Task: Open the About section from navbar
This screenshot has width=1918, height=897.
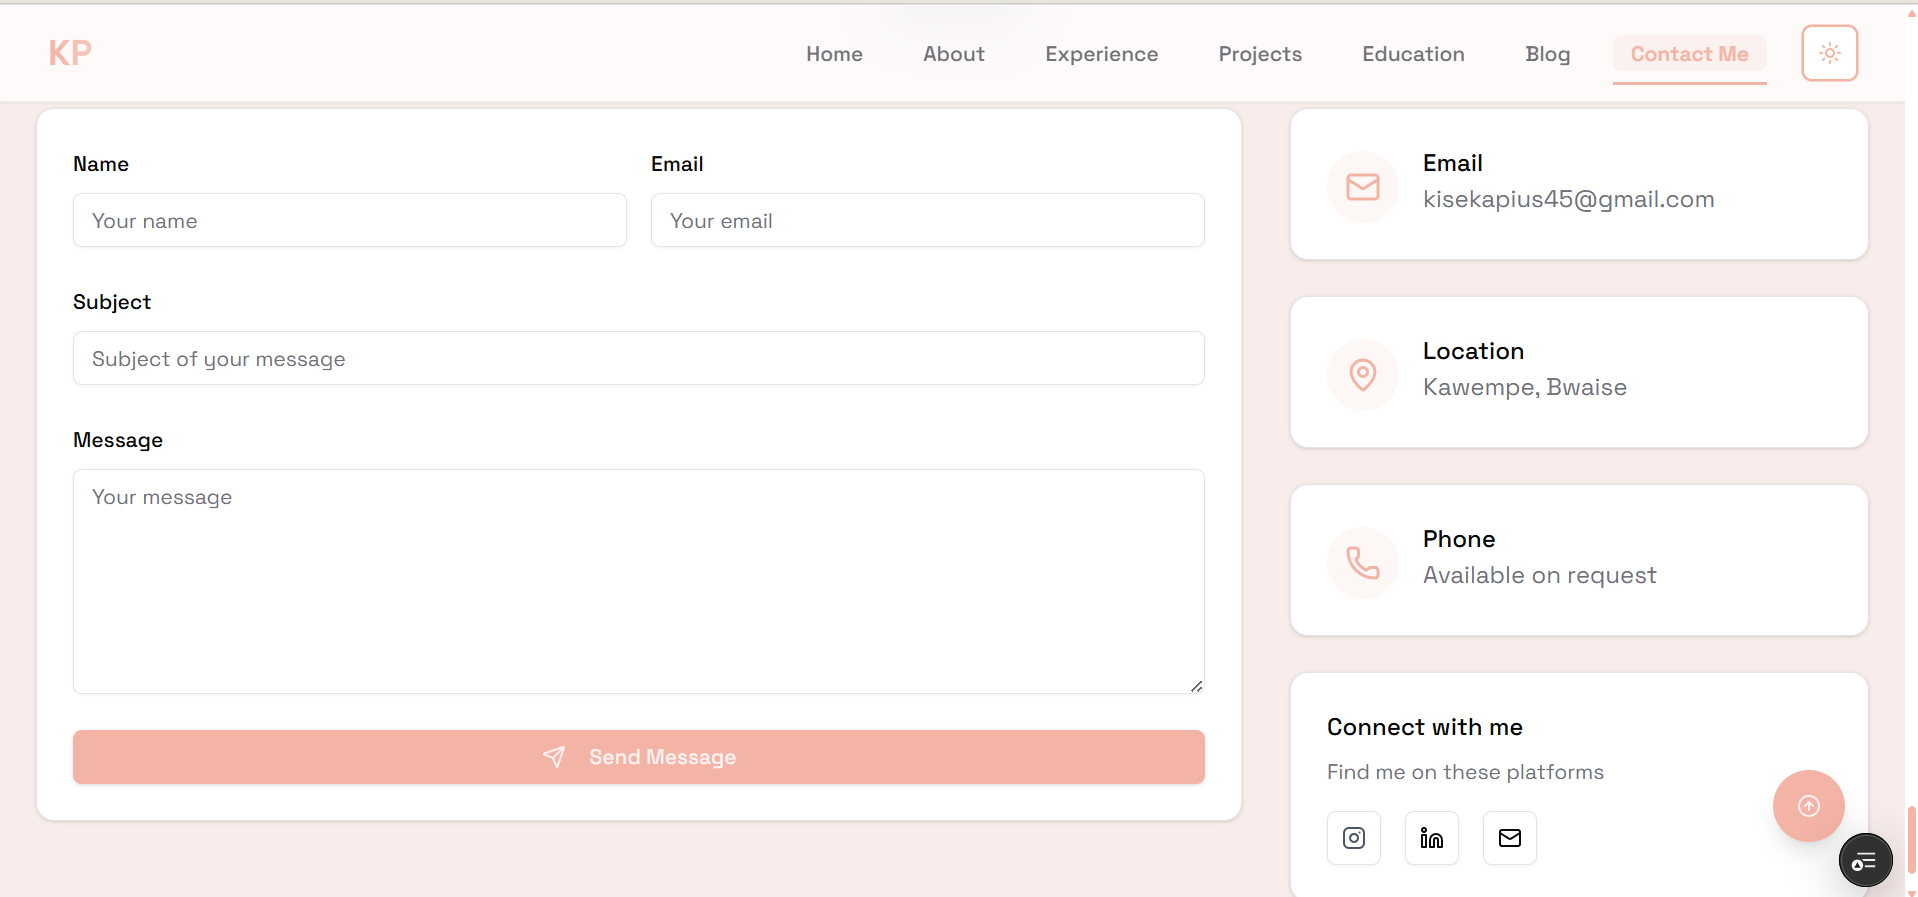Action: (x=953, y=54)
